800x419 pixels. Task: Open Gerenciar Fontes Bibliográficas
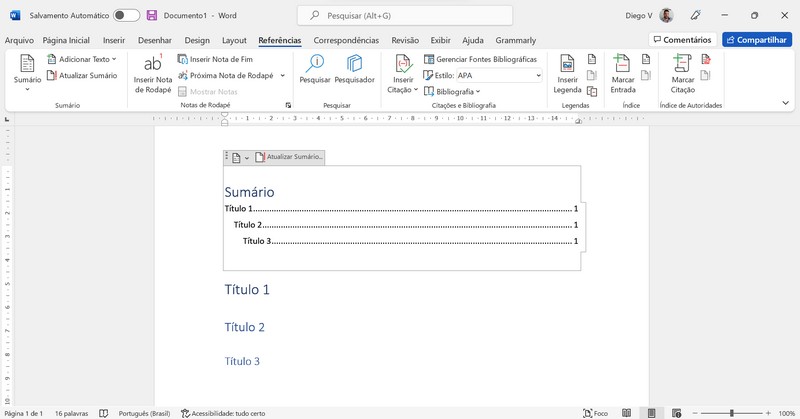pos(481,59)
